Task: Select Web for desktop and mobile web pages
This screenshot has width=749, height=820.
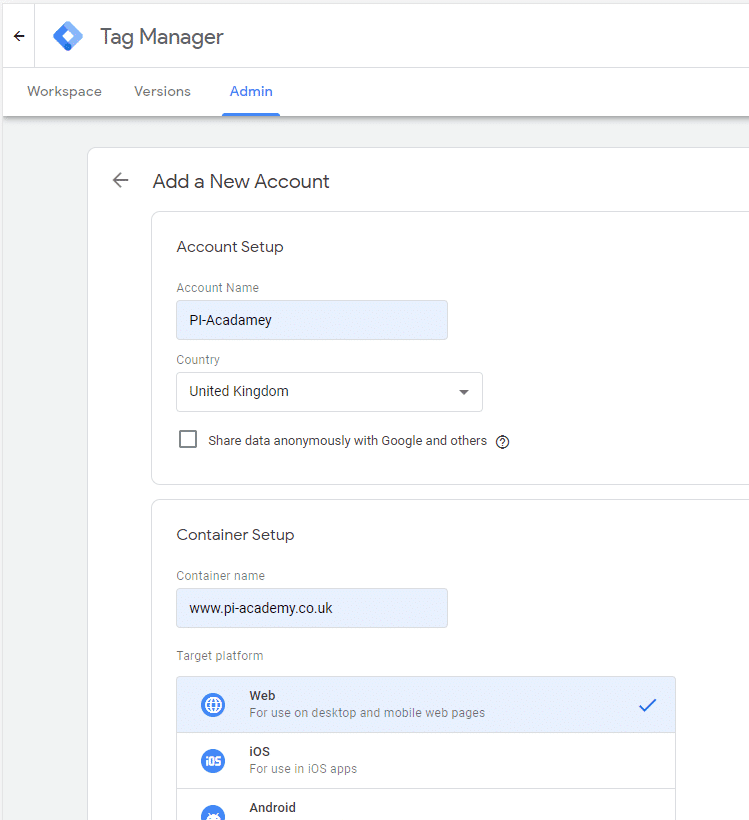Action: (x=426, y=704)
